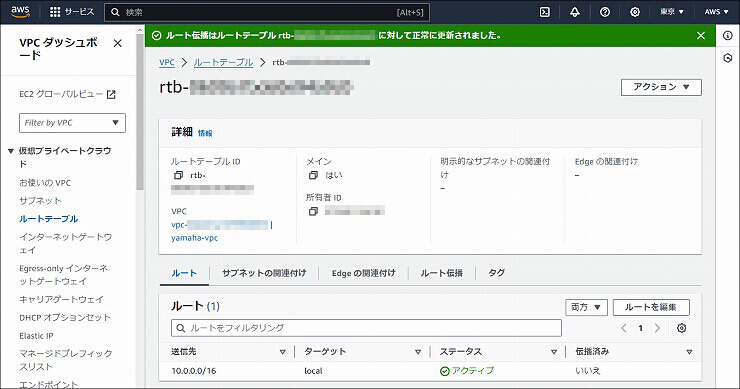Click the いいえ propagated cell
This screenshot has width=740, height=389.
tap(588, 371)
